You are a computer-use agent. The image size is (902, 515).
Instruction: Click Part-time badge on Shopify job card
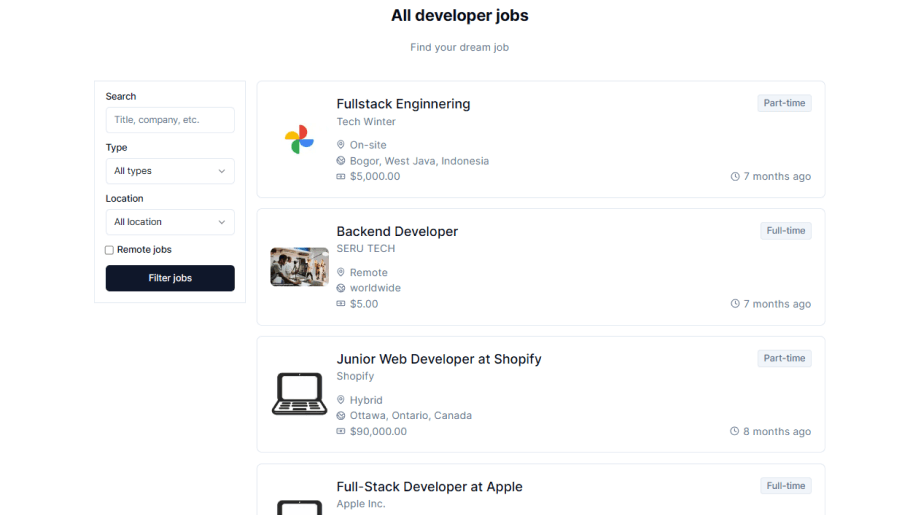coord(784,358)
